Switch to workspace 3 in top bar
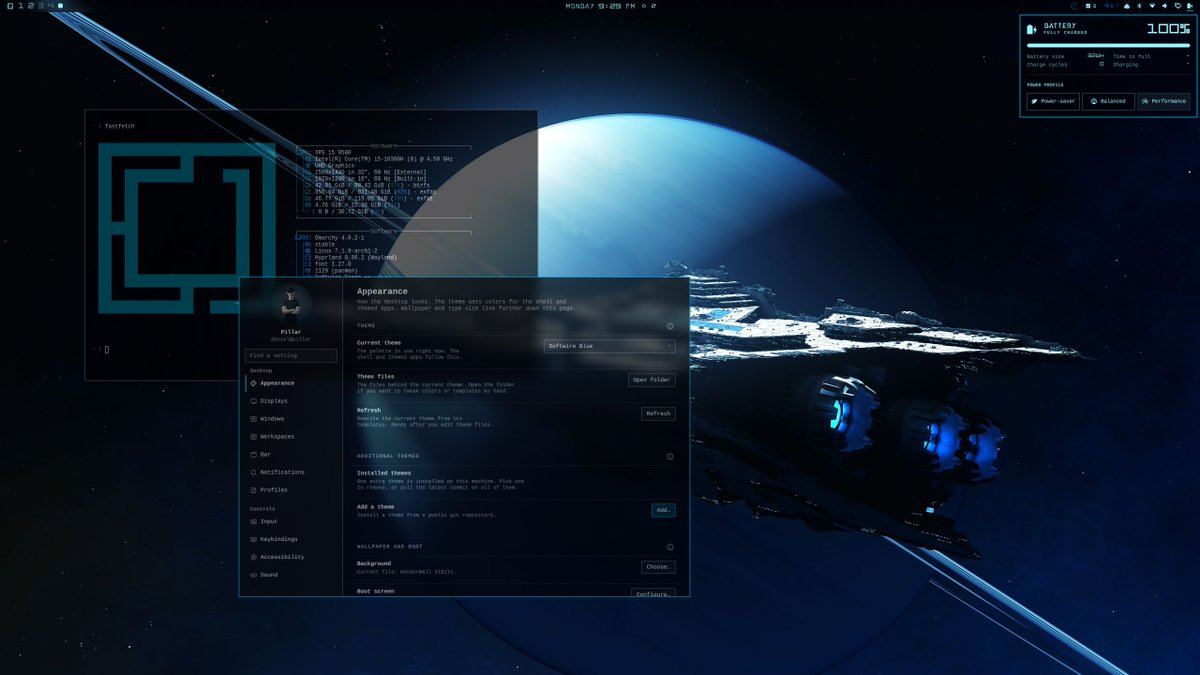The height and width of the screenshot is (675, 1200). 40,6
